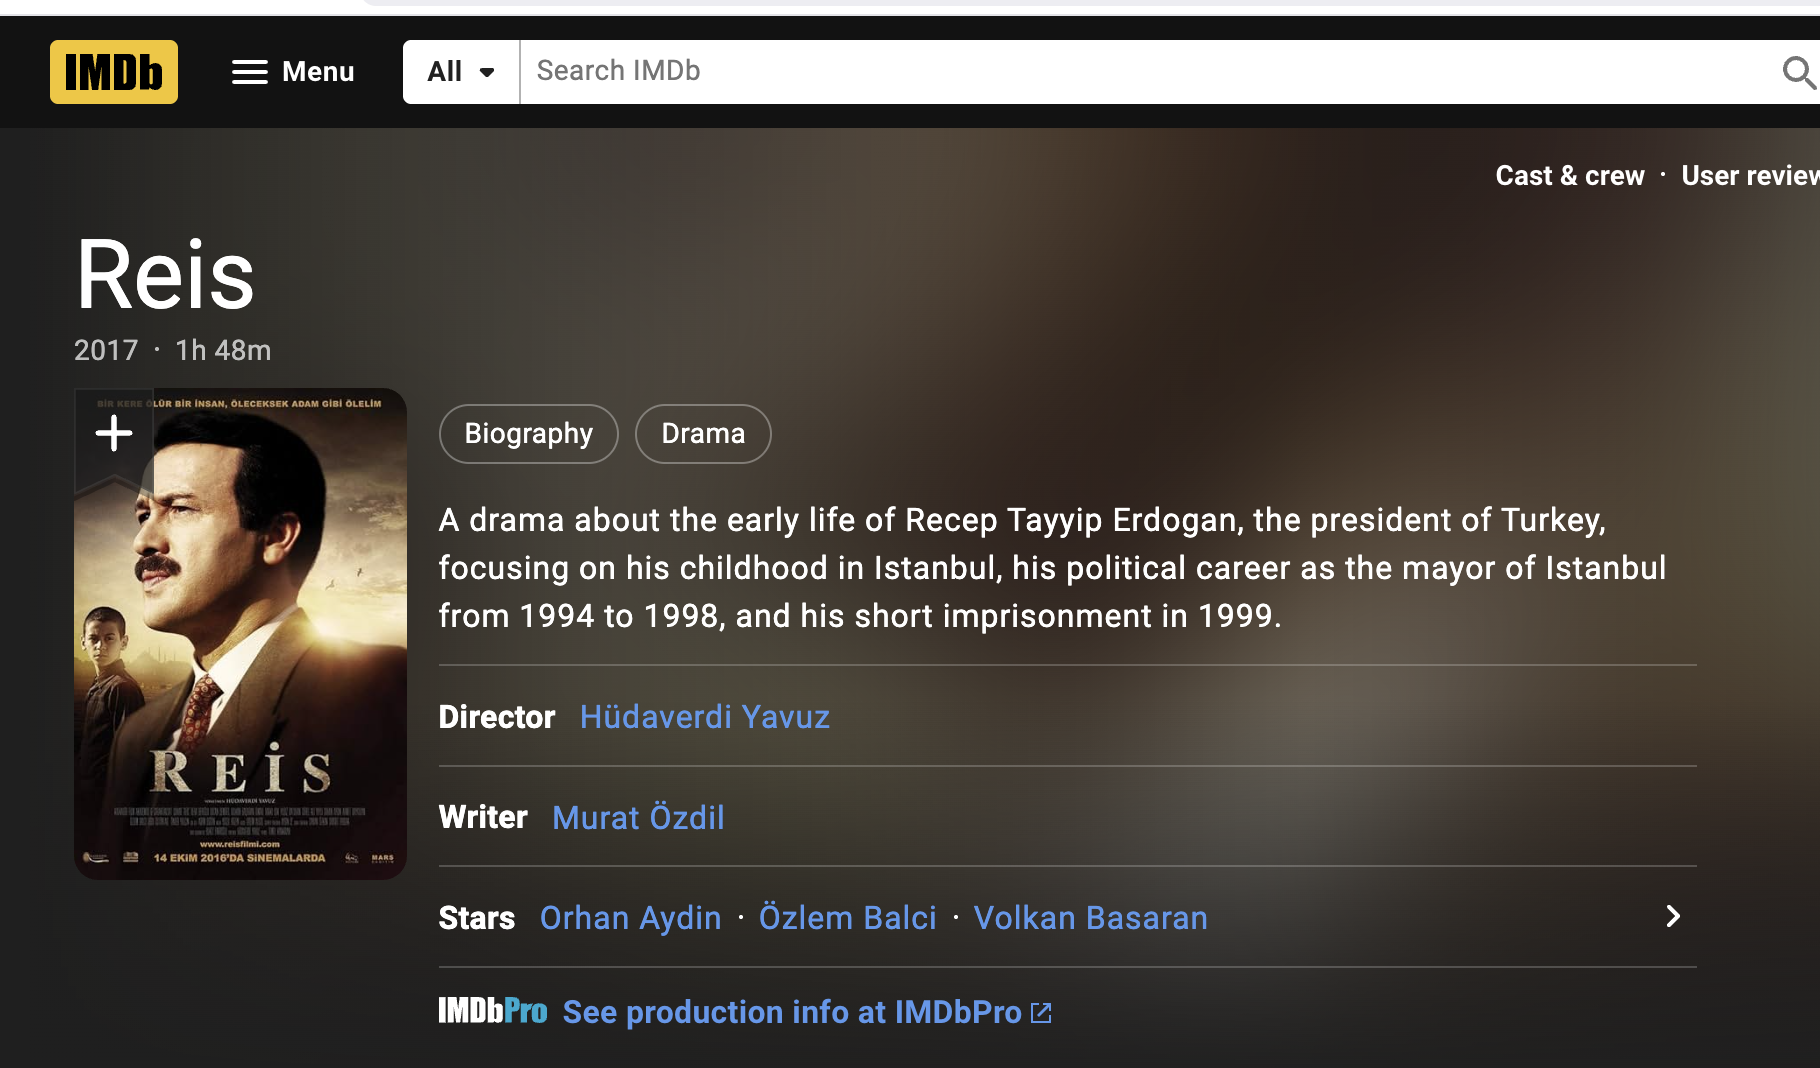Click the external link icon after IMDbPro
1820x1068 pixels.
point(1041,1013)
